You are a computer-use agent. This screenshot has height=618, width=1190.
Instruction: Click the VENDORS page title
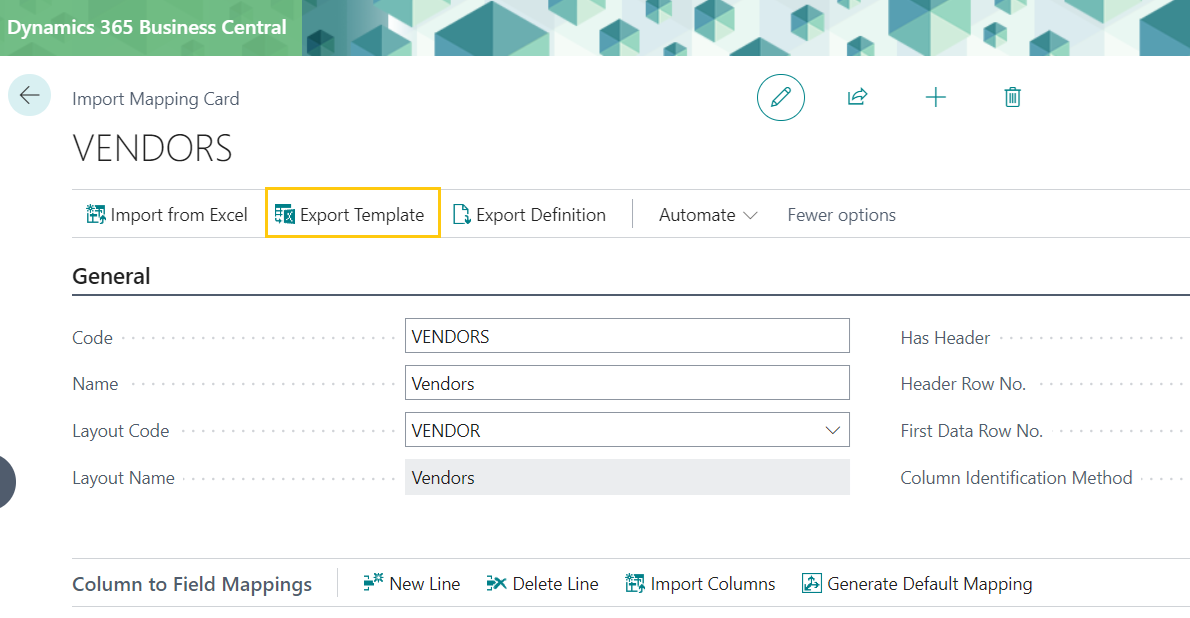[153, 148]
